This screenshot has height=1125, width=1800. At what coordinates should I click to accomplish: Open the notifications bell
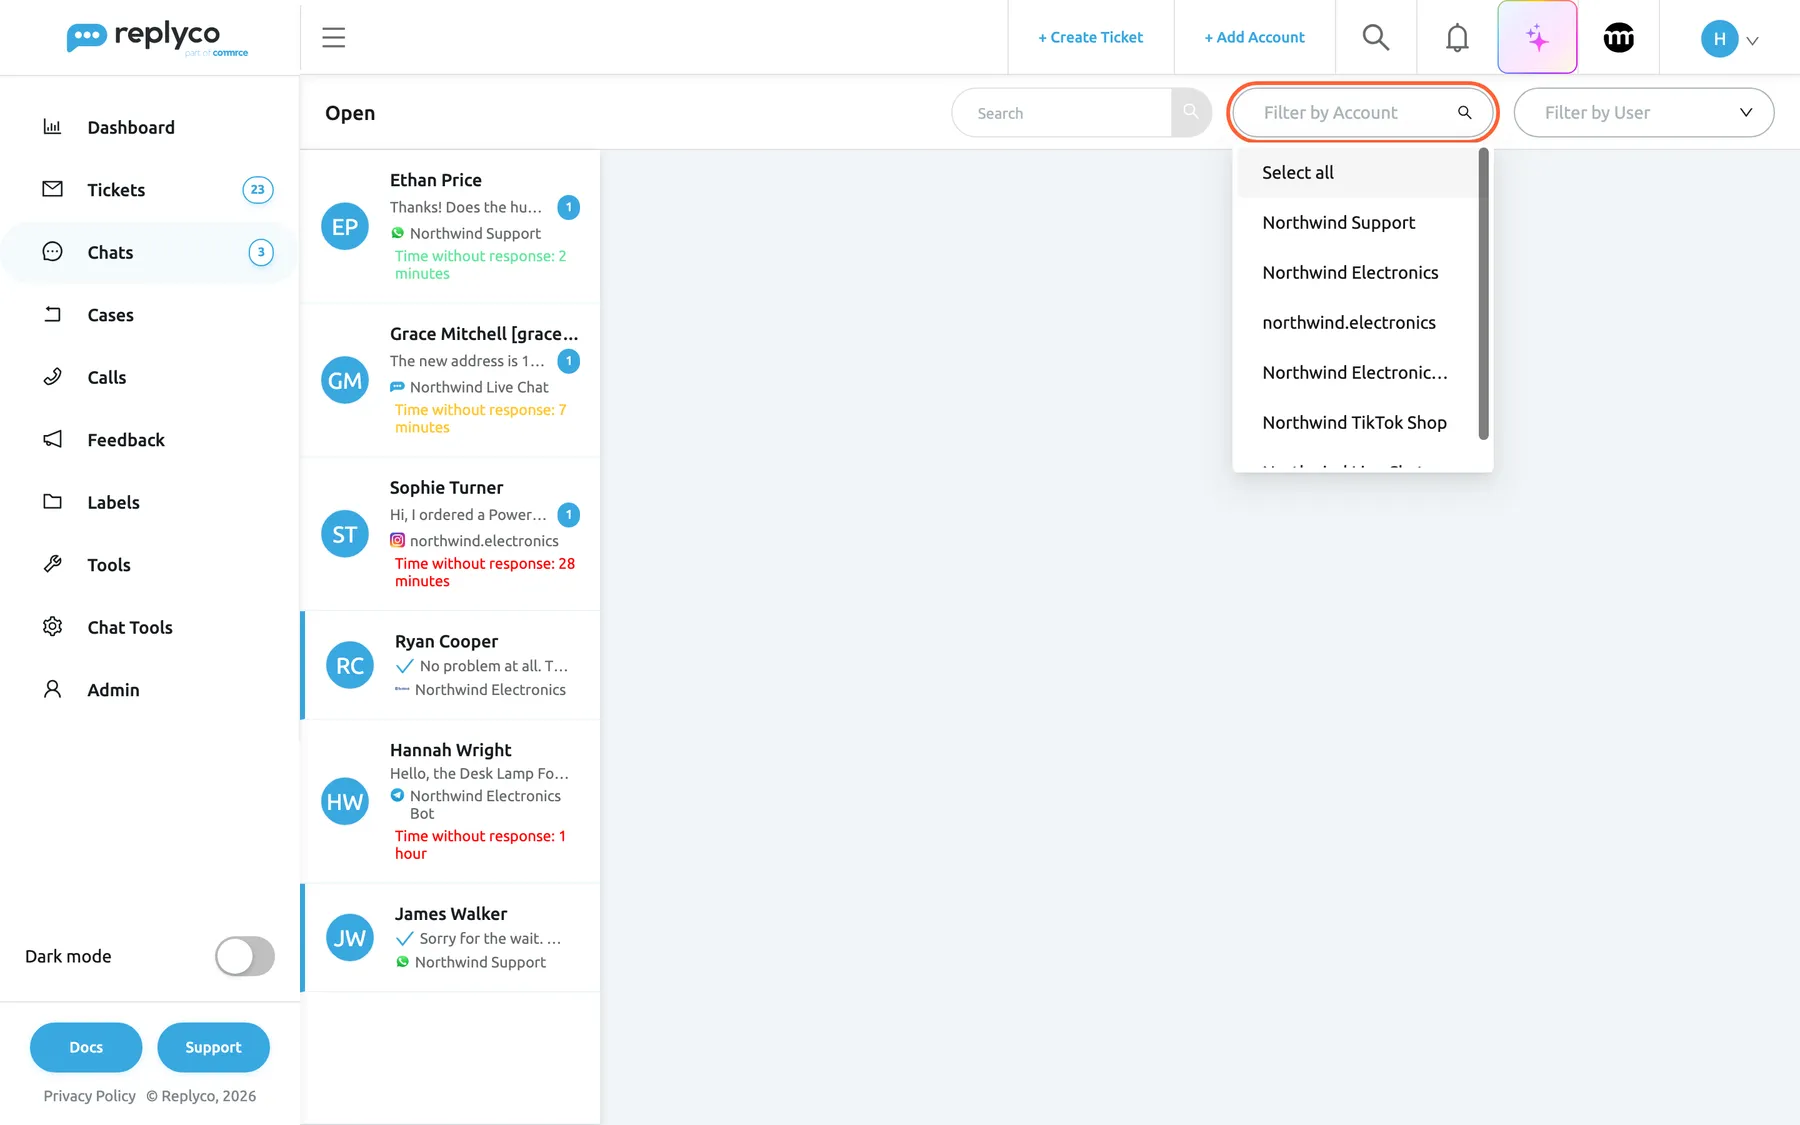pyautogui.click(x=1457, y=38)
